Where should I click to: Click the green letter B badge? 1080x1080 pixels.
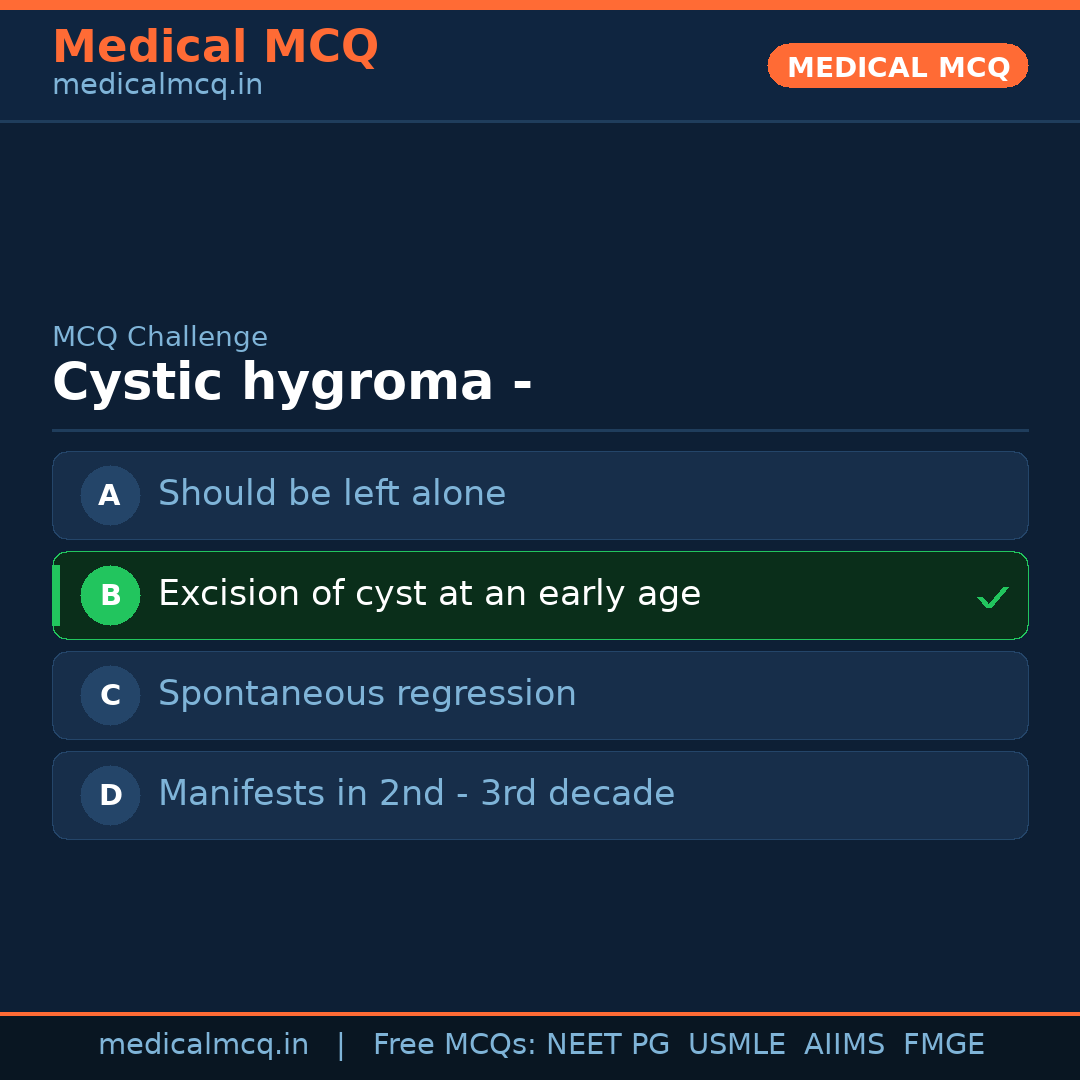point(110,595)
